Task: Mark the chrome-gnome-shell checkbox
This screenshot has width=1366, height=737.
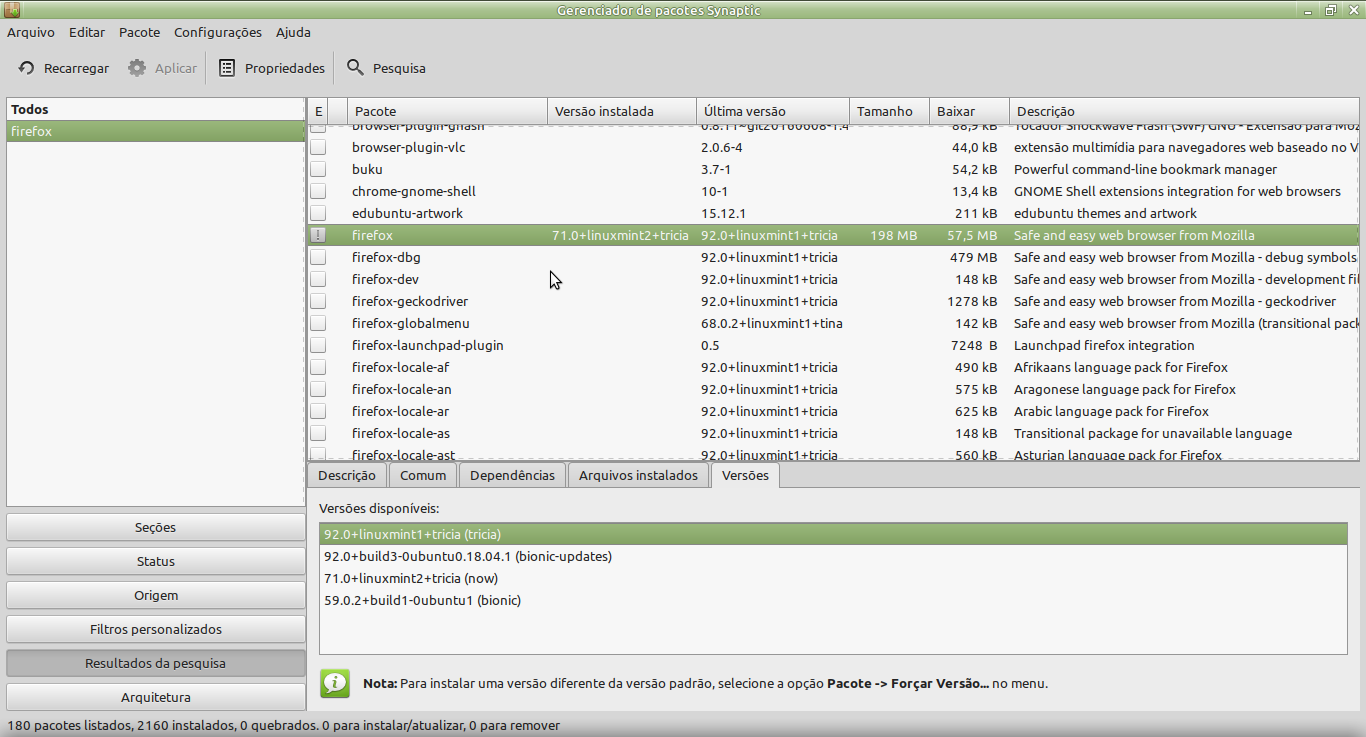Action: pos(318,191)
